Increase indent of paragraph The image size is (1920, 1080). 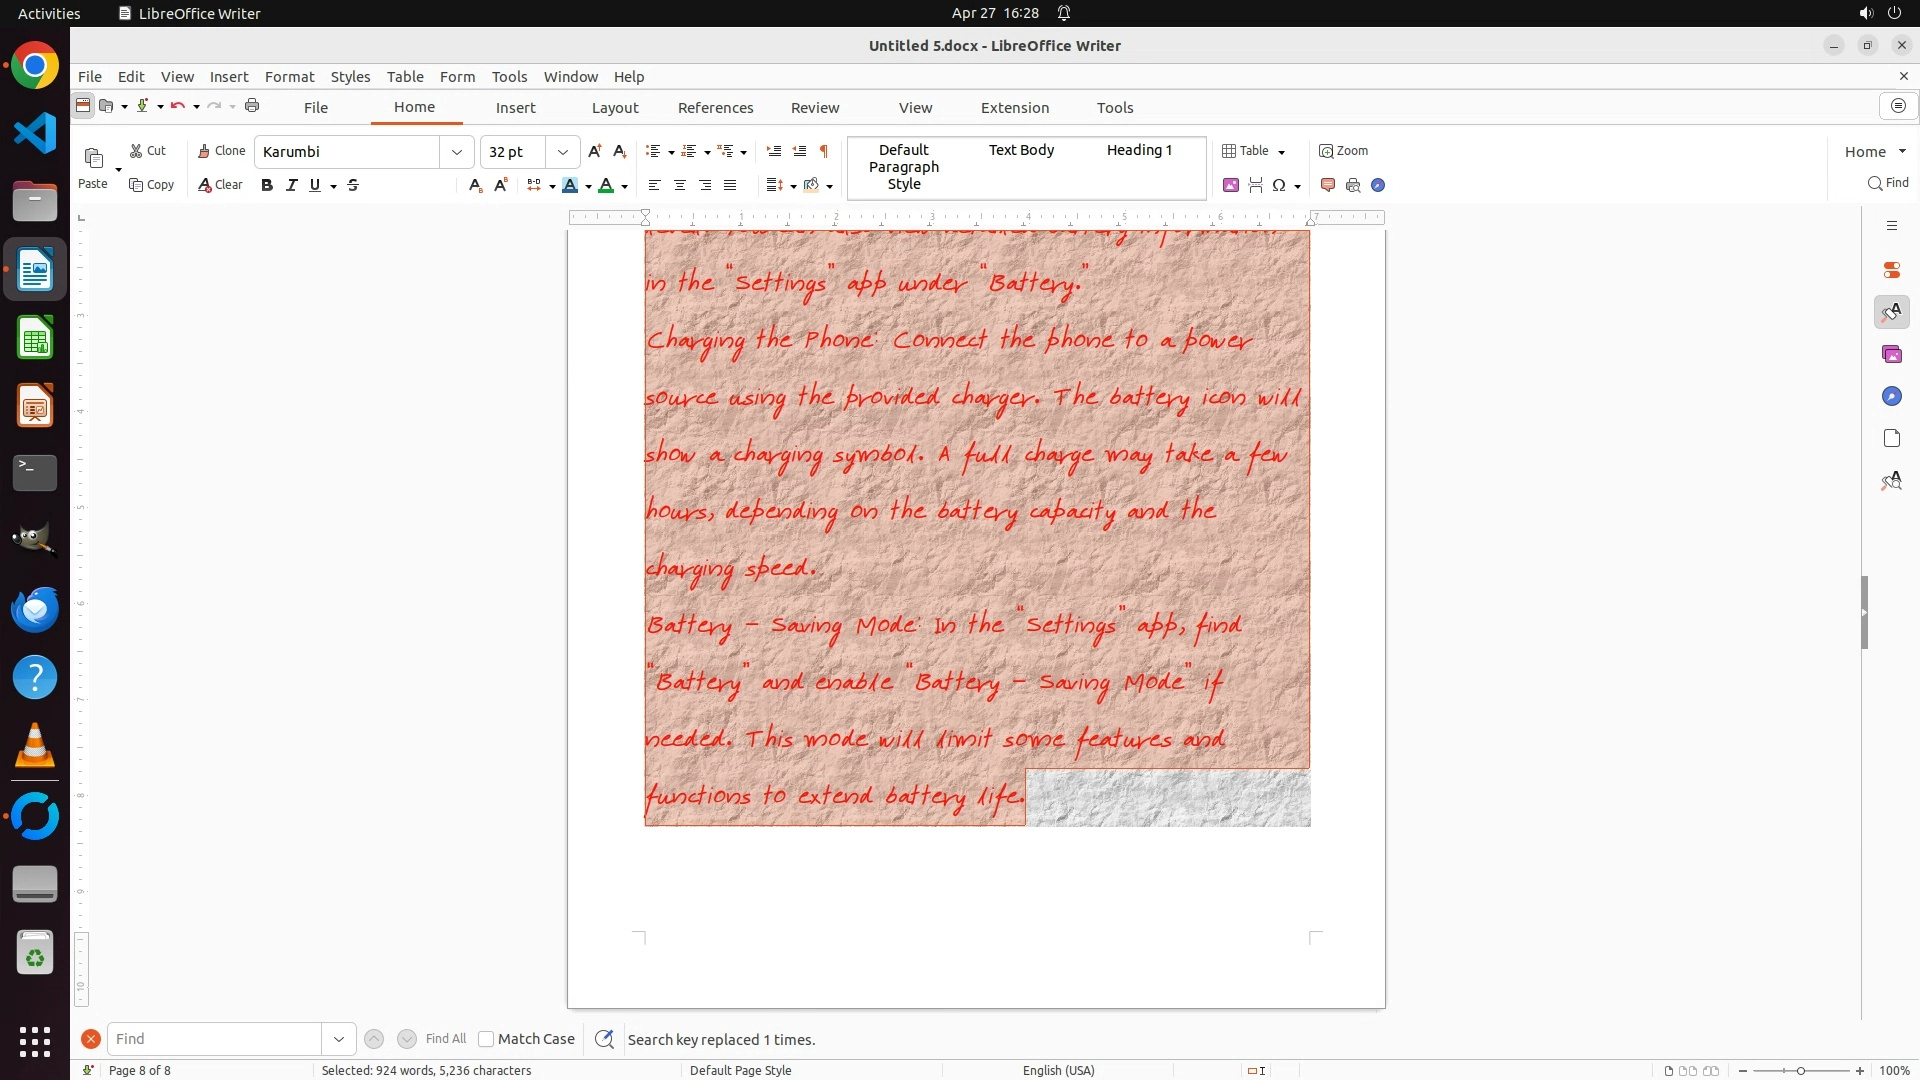773,151
